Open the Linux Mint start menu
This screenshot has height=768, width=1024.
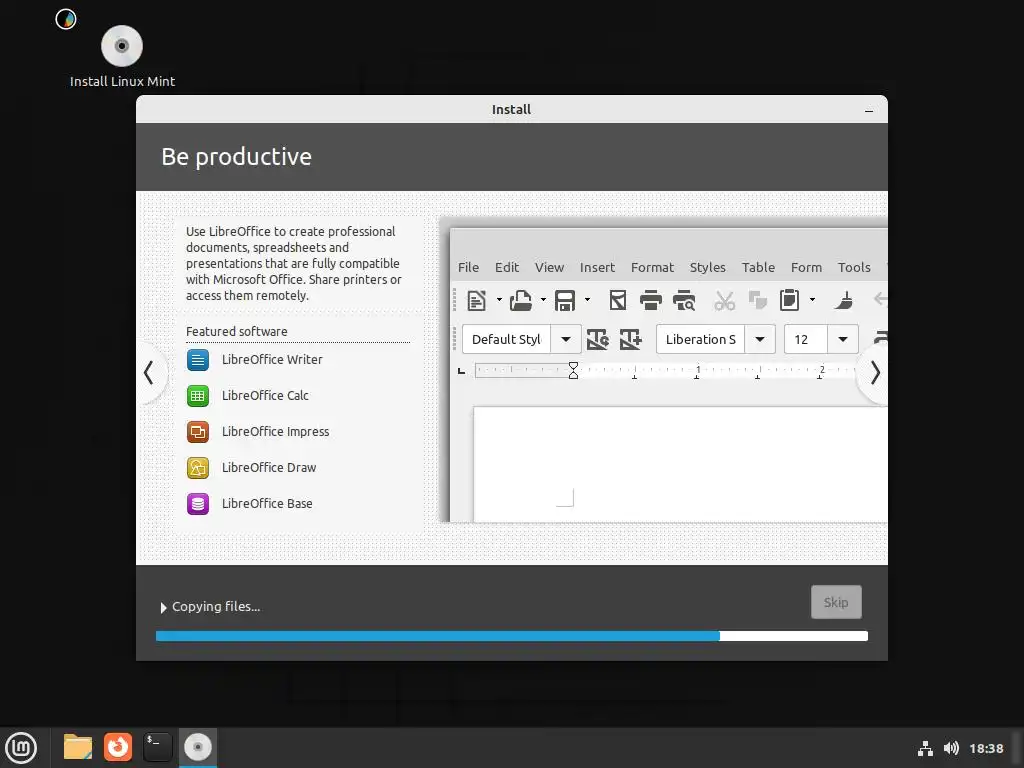(x=21, y=748)
